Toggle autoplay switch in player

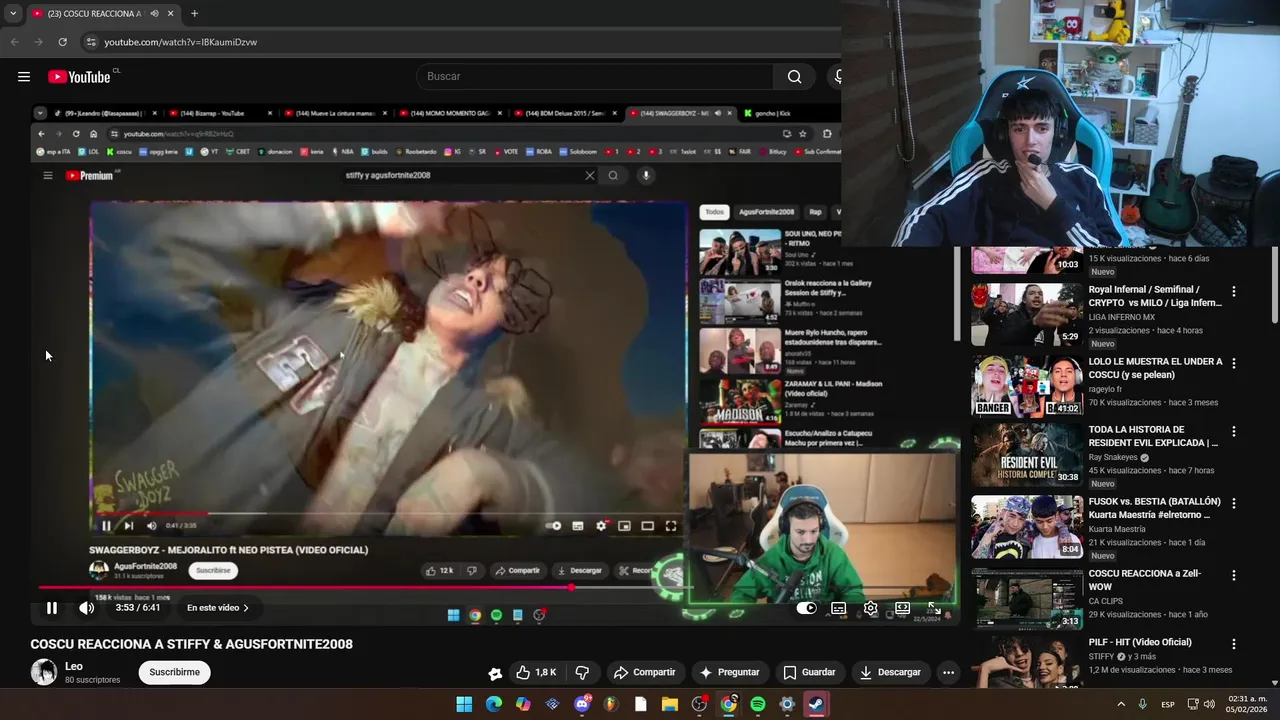click(x=806, y=608)
